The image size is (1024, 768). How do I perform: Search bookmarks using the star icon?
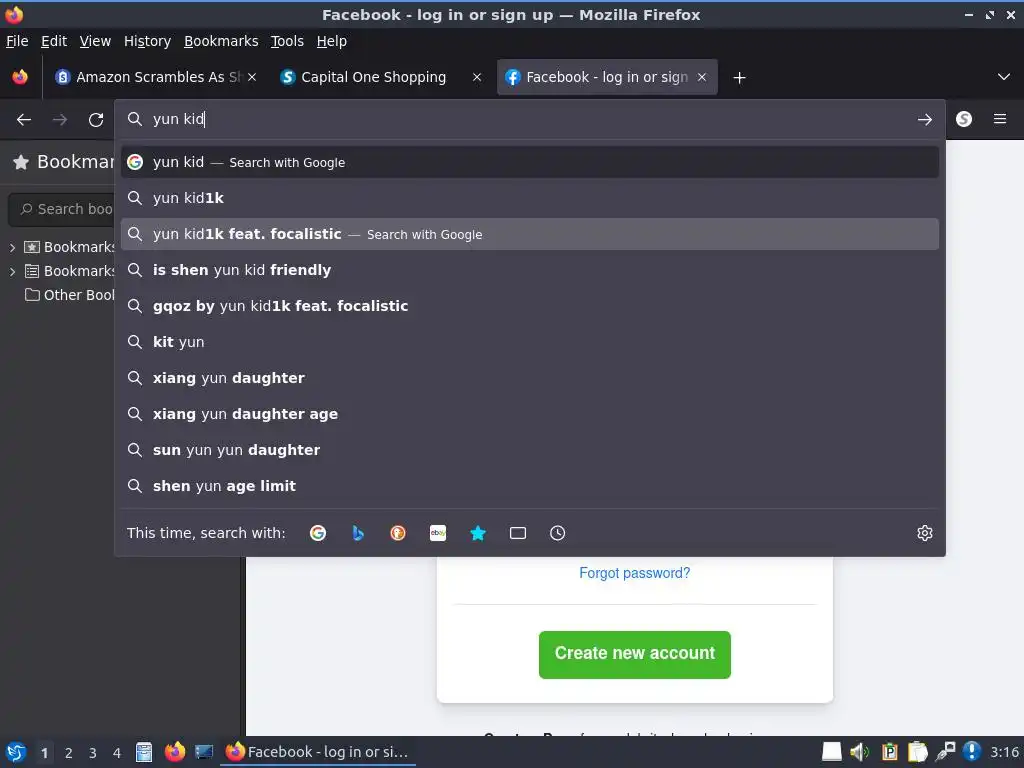click(478, 533)
